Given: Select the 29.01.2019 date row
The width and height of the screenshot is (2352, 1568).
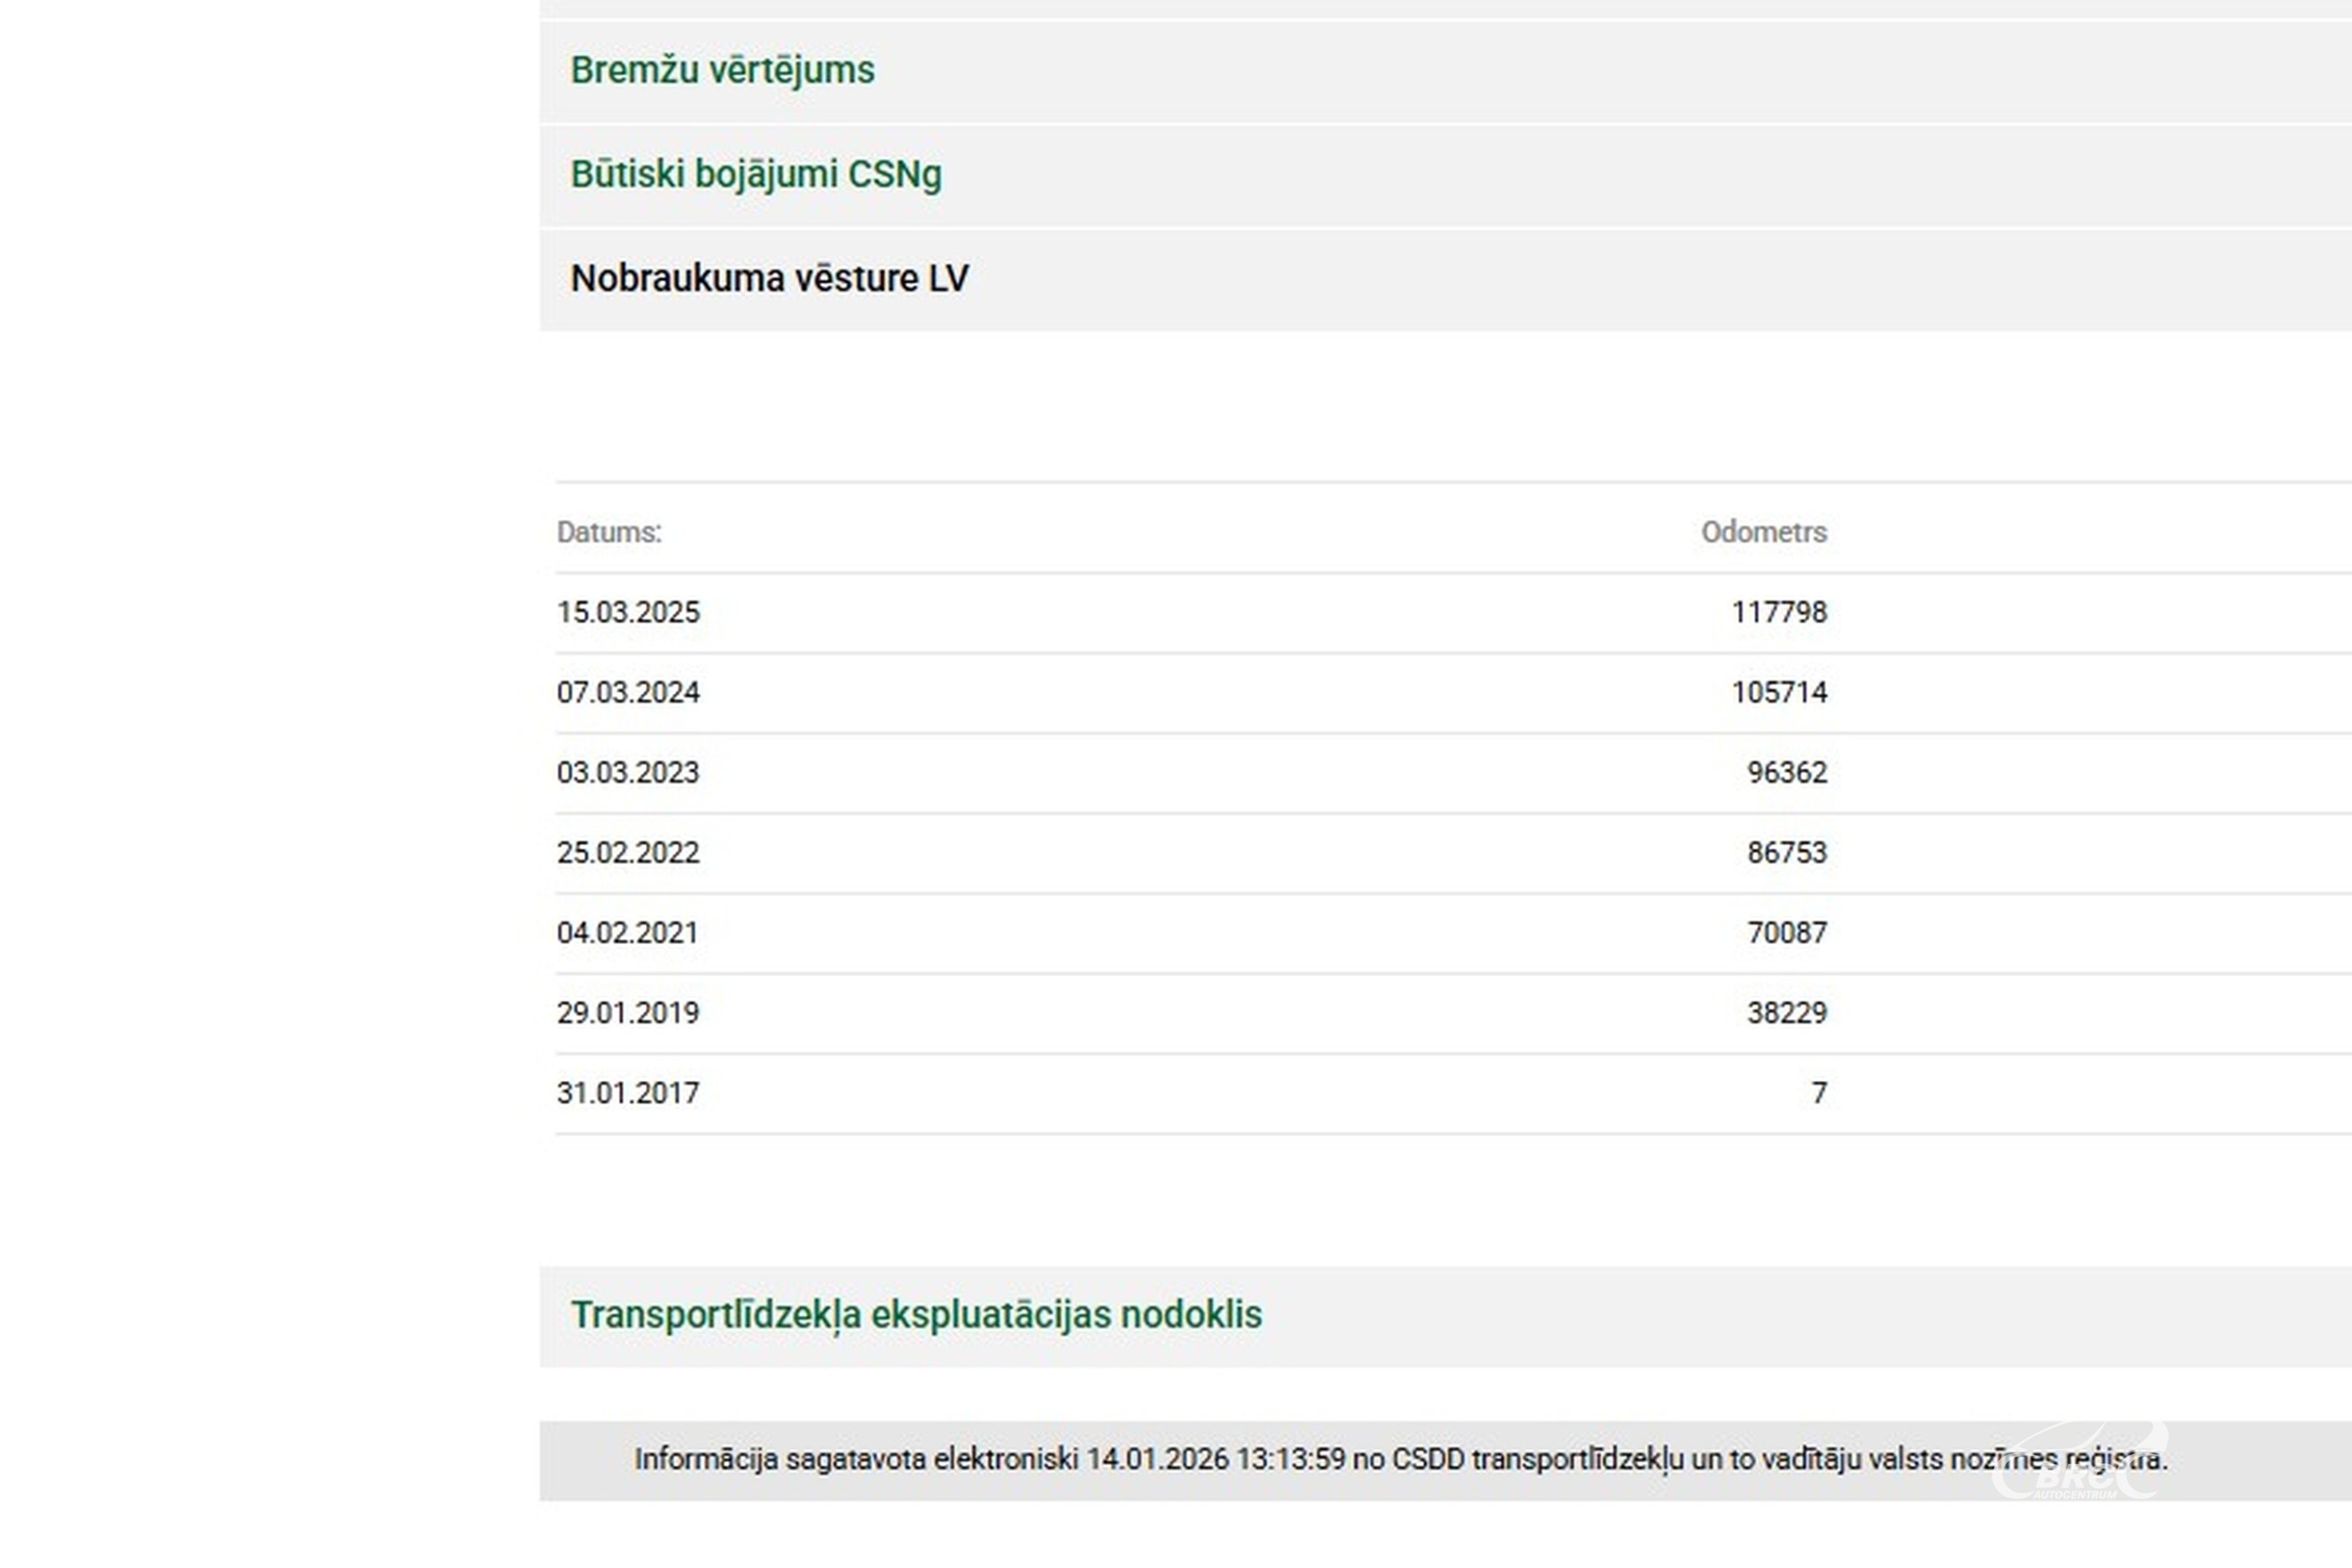Looking at the screenshot, I should pos(628,1012).
